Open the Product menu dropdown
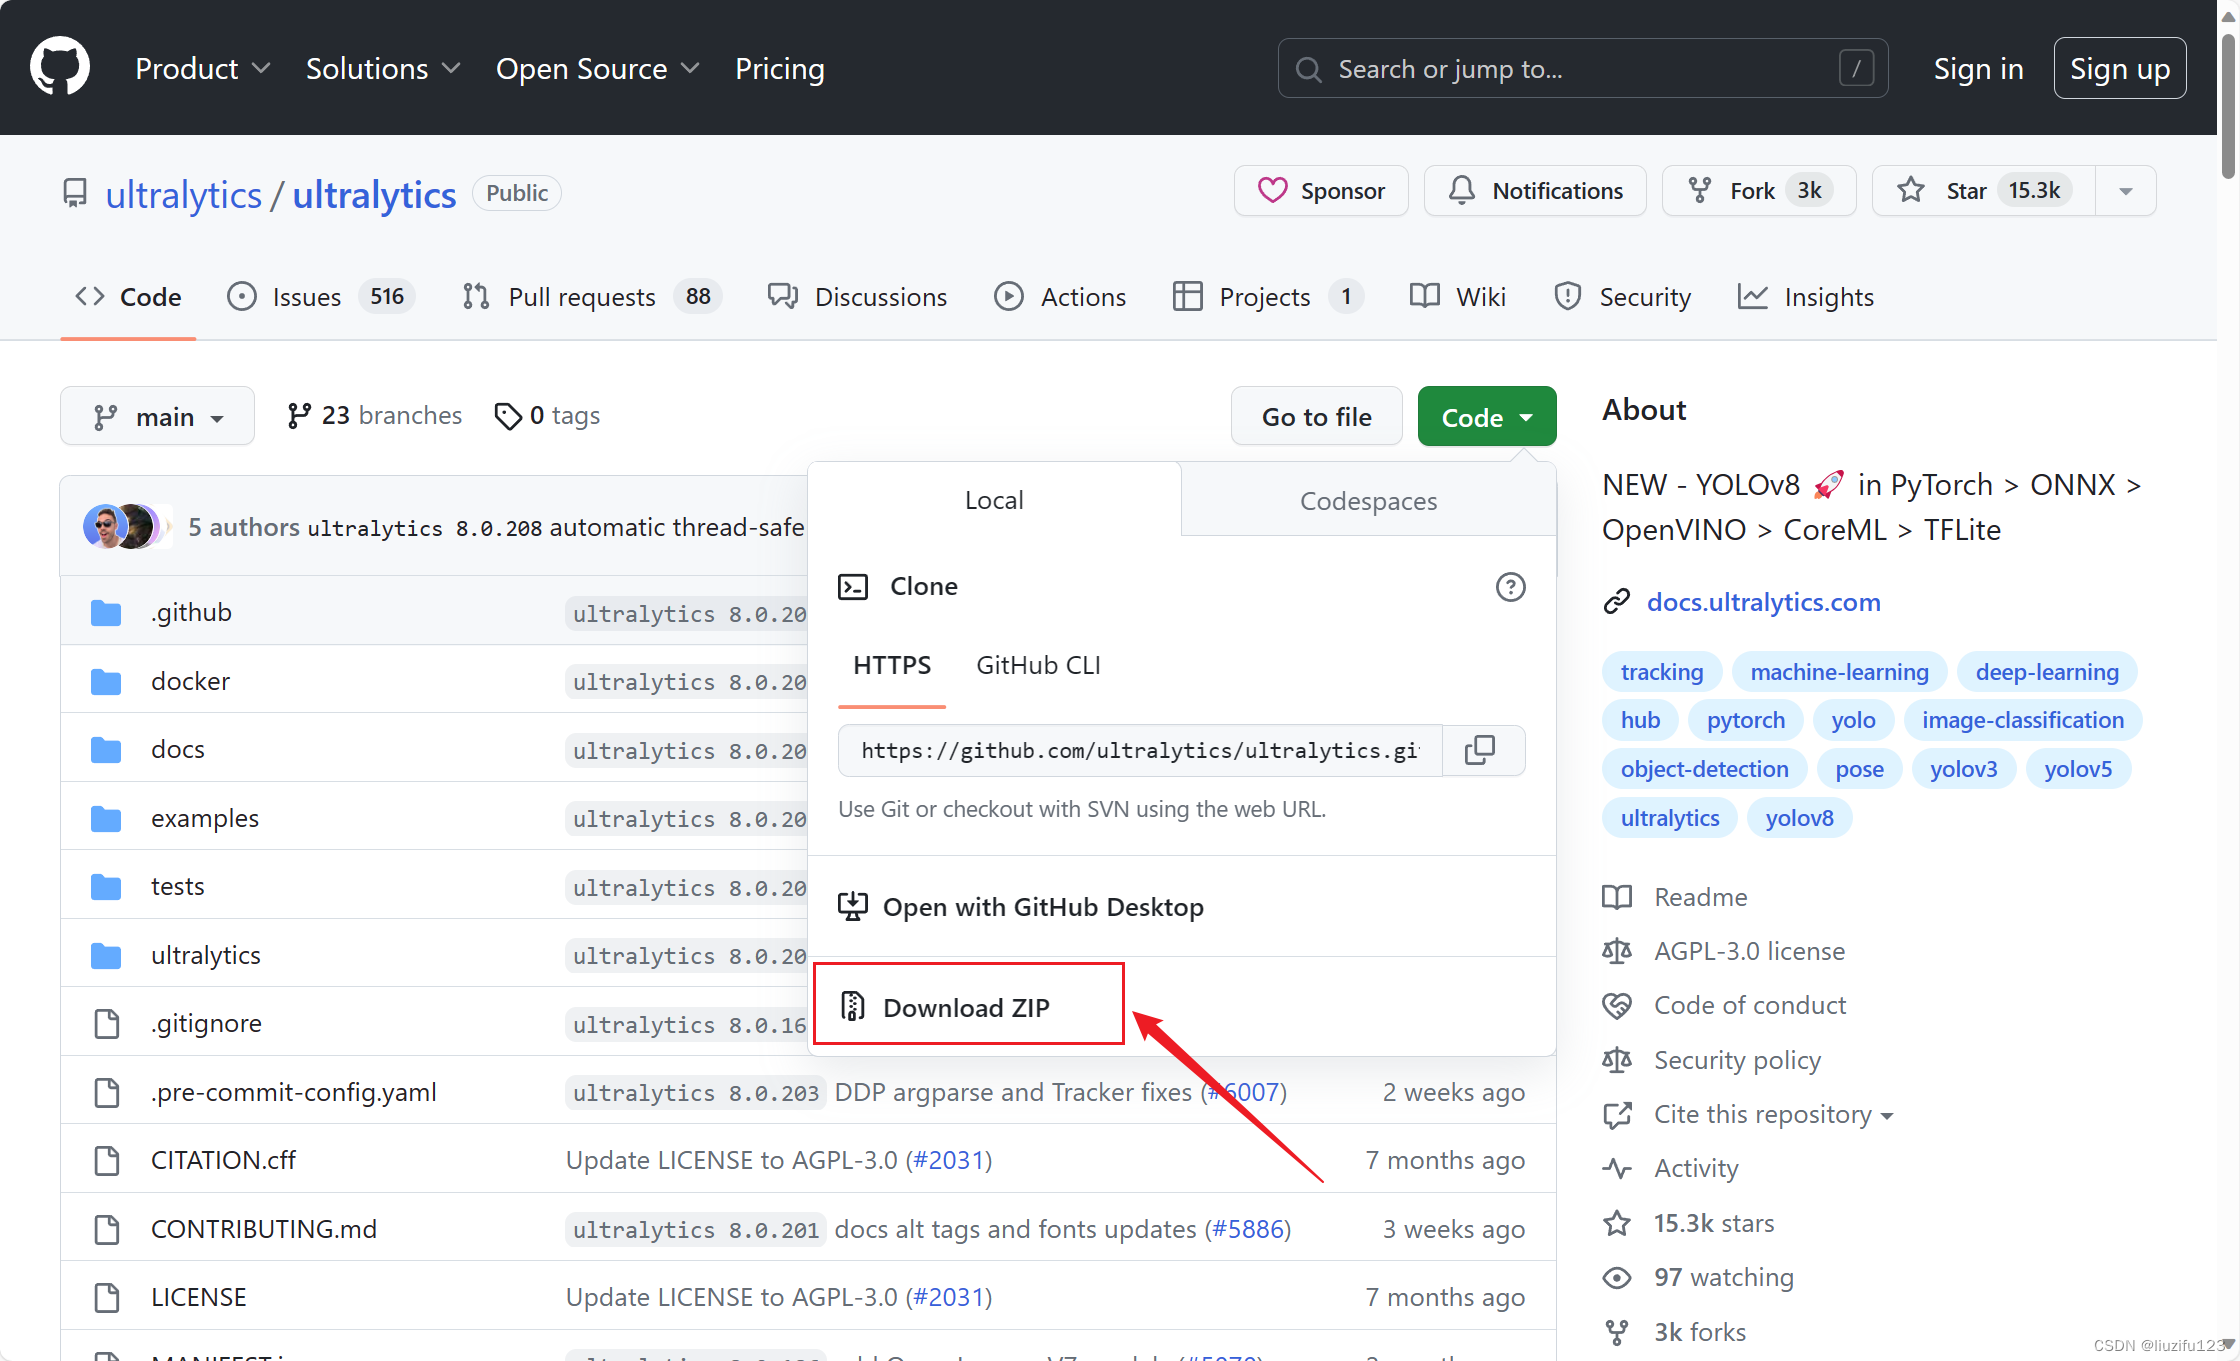 (x=203, y=69)
